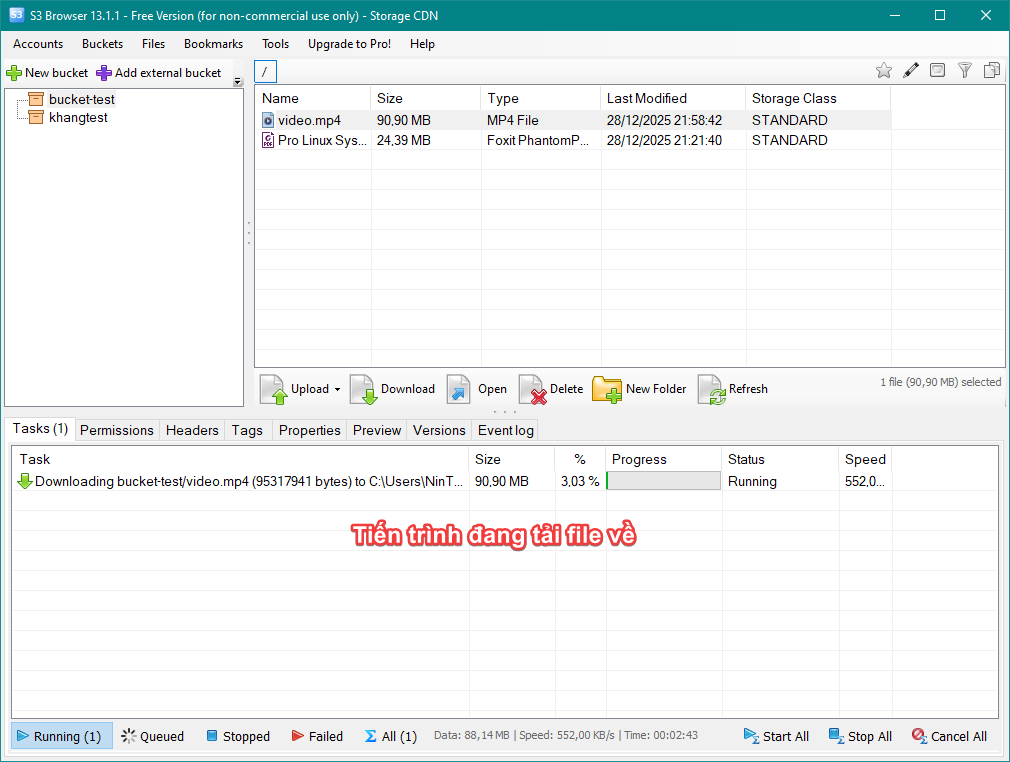This screenshot has width=1010, height=762.
Task: Click the pencil edit path icon
Action: pyautogui.click(x=911, y=70)
